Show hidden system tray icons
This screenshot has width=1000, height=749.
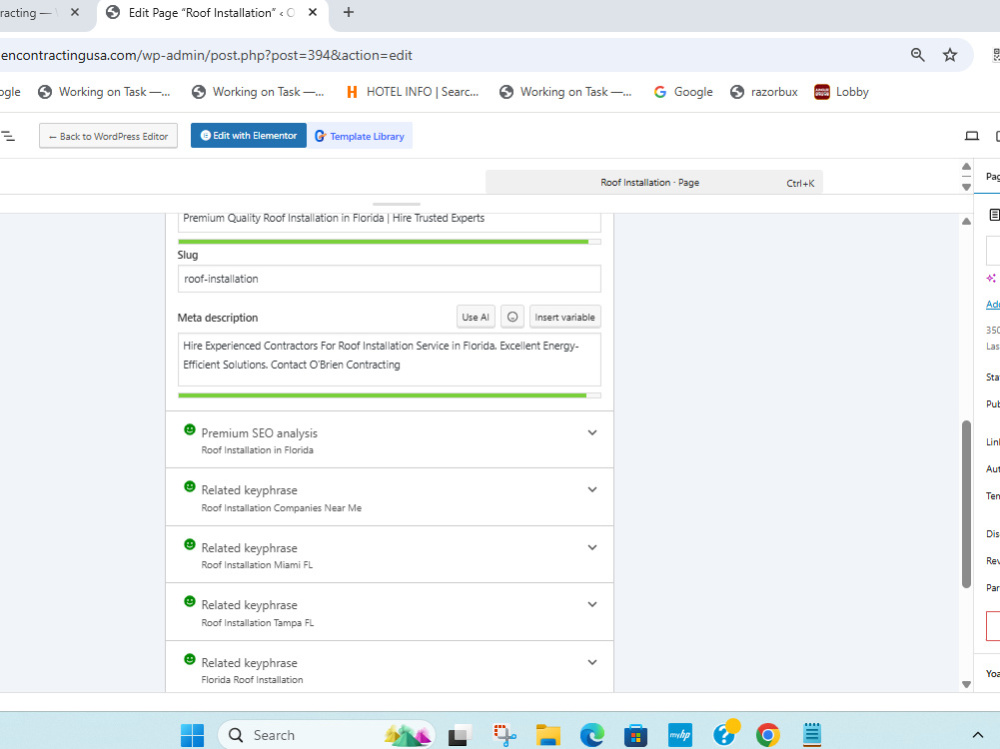(977, 735)
